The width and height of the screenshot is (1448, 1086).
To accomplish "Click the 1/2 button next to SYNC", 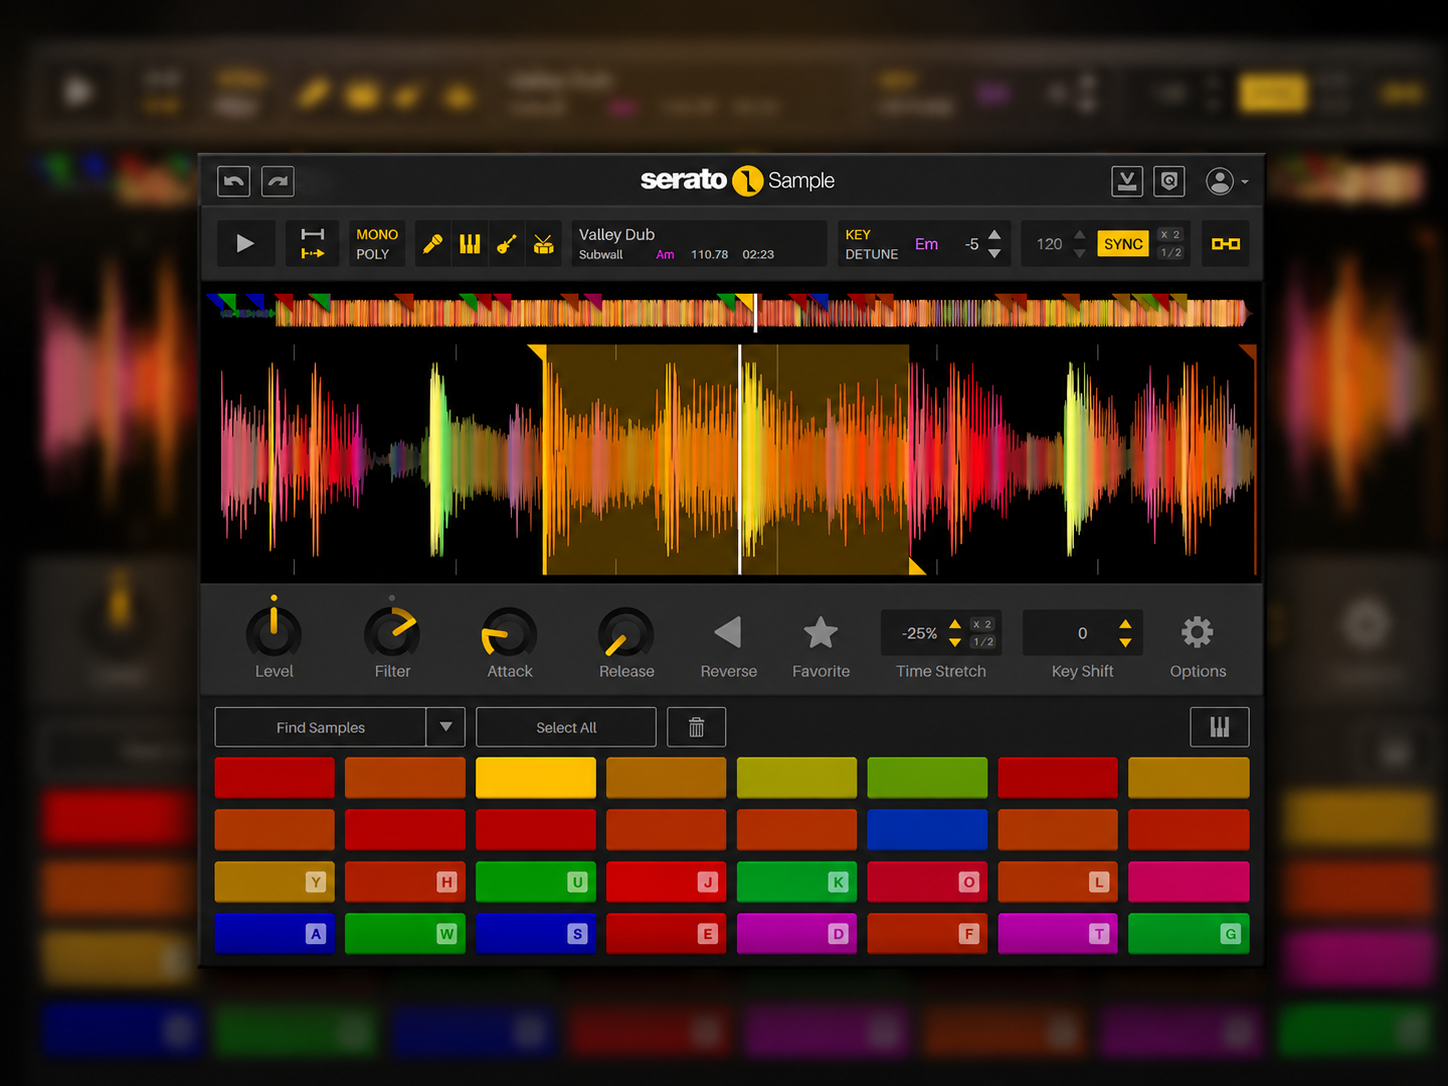I will [x=1170, y=253].
